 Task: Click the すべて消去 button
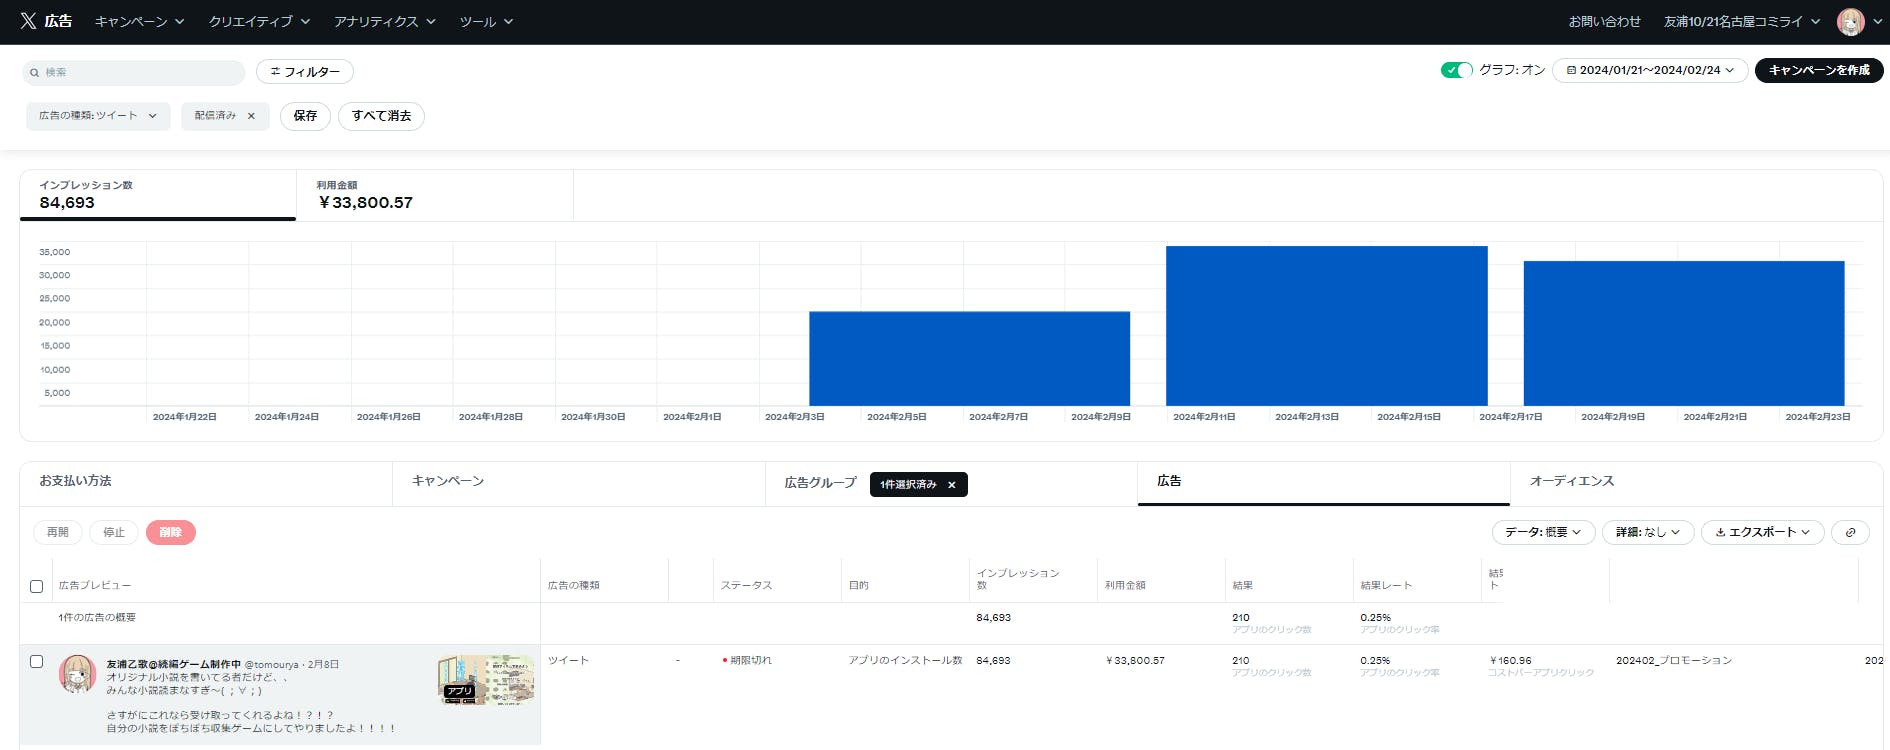(381, 116)
